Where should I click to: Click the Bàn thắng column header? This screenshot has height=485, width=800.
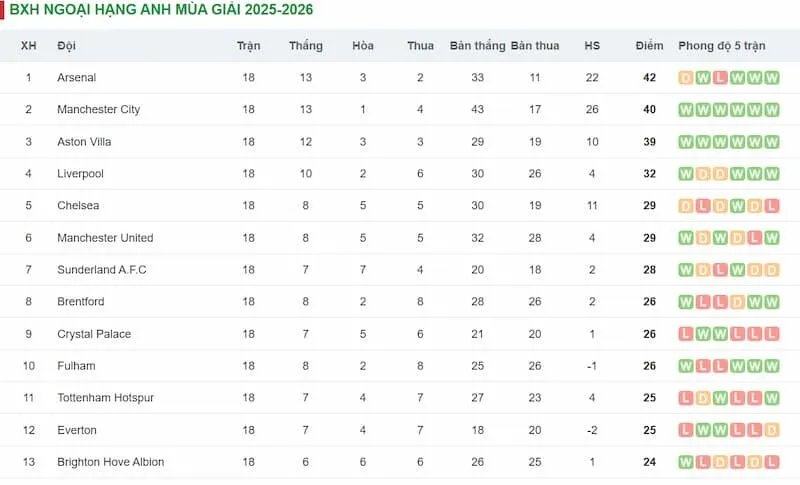[477, 46]
